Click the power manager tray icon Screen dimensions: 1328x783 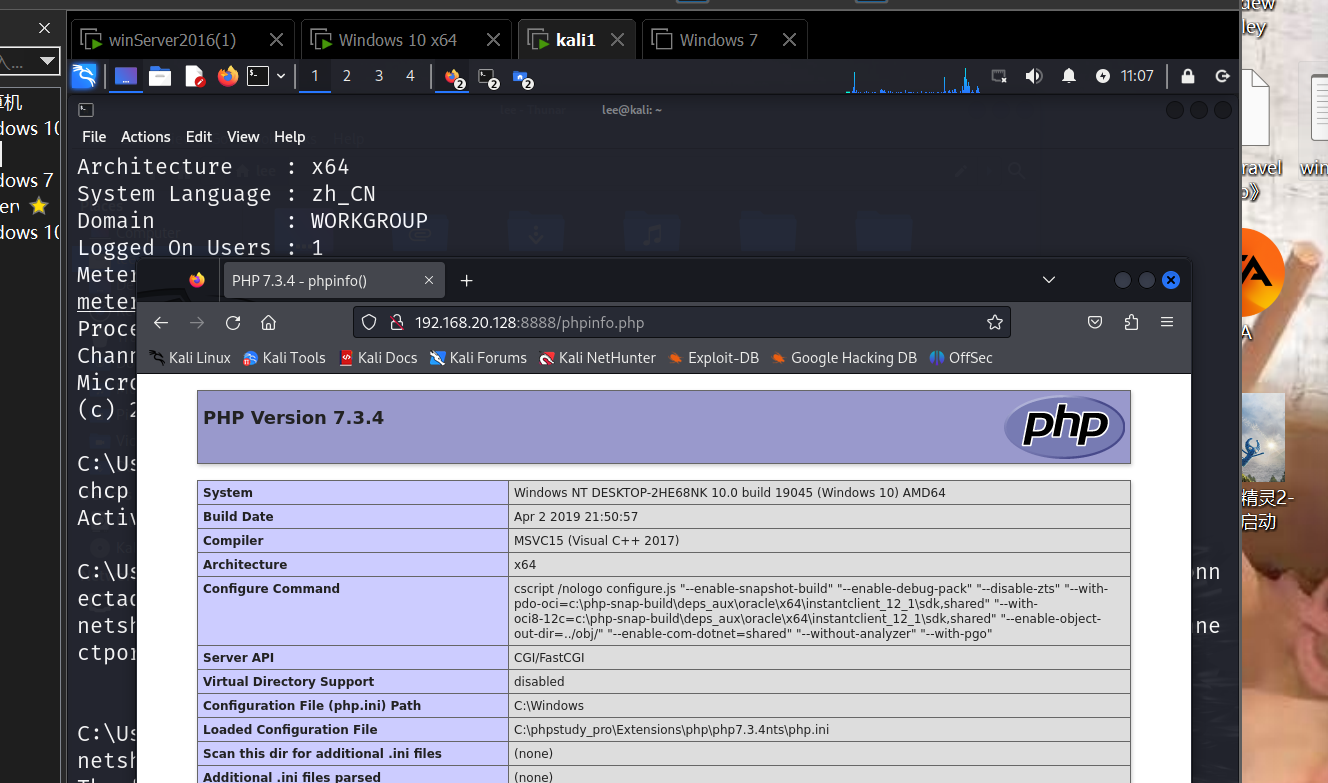click(1103, 76)
